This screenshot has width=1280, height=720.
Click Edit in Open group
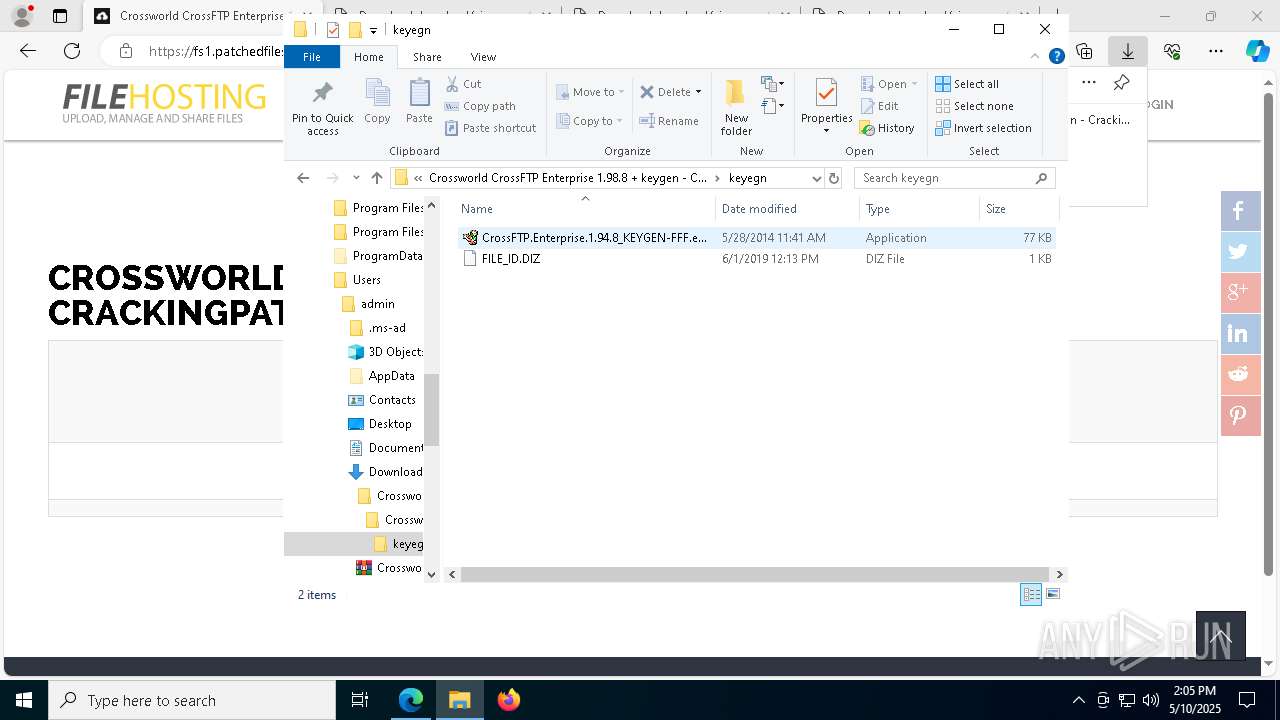coord(879,106)
